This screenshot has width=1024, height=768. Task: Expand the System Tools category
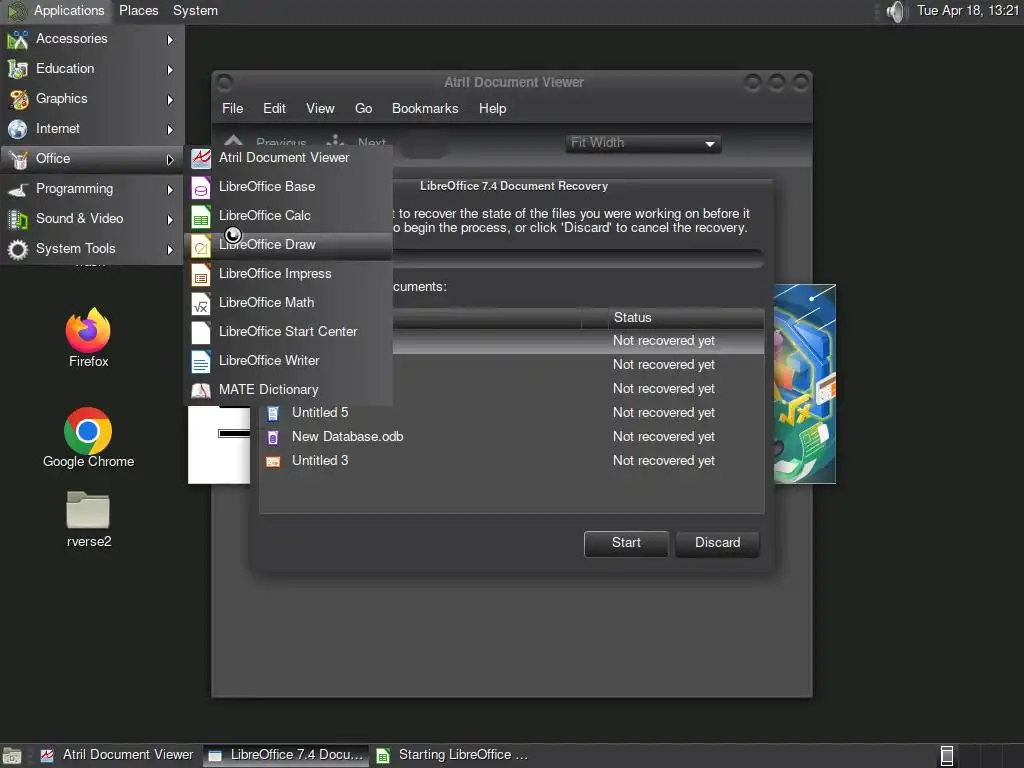point(91,249)
